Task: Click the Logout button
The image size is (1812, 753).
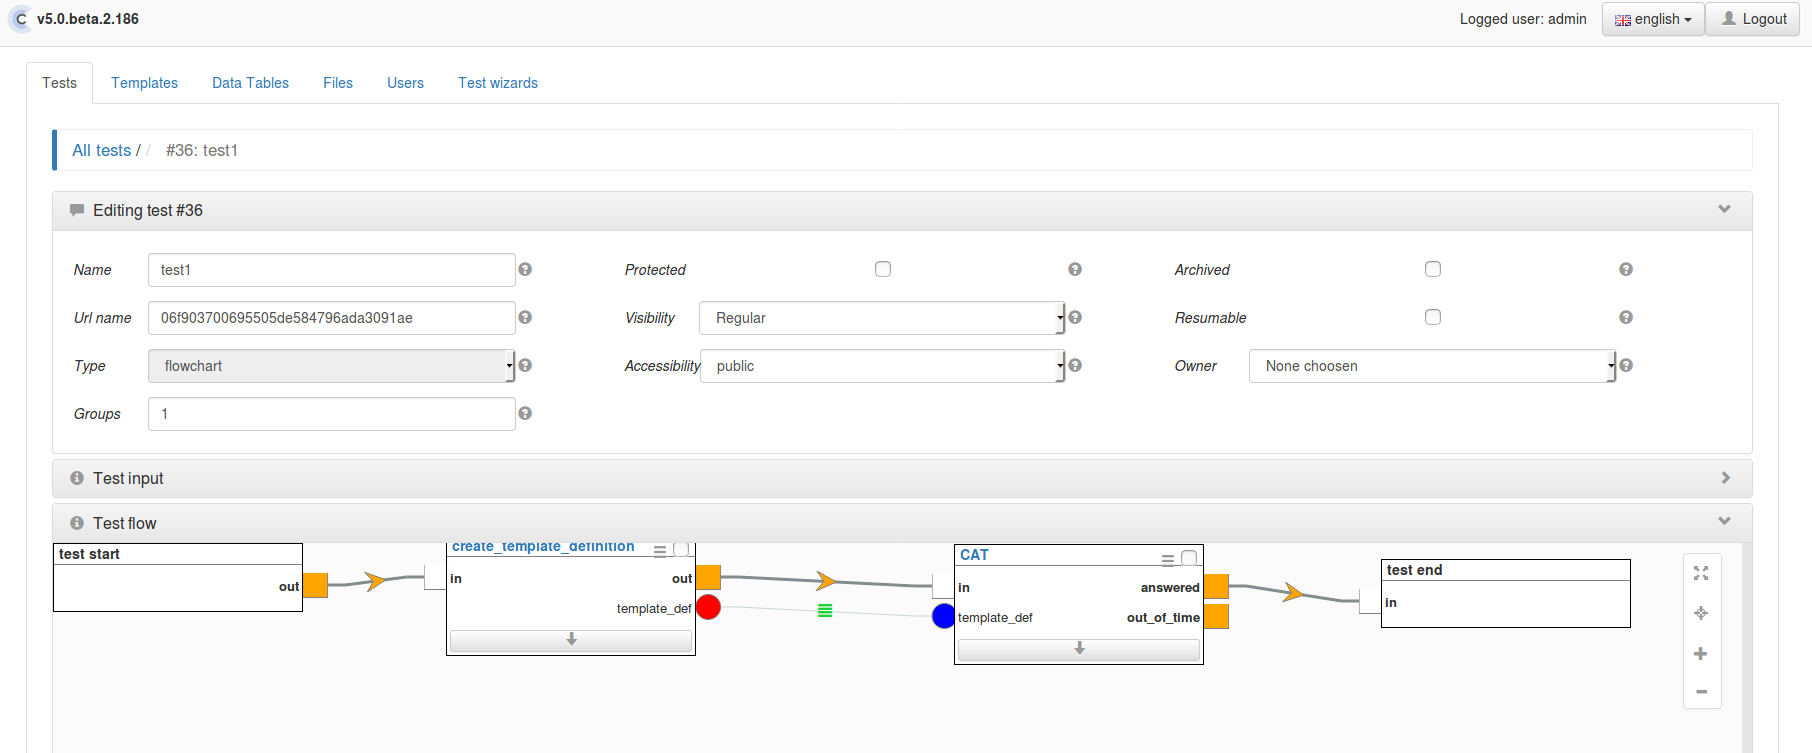Action: (1754, 19)
